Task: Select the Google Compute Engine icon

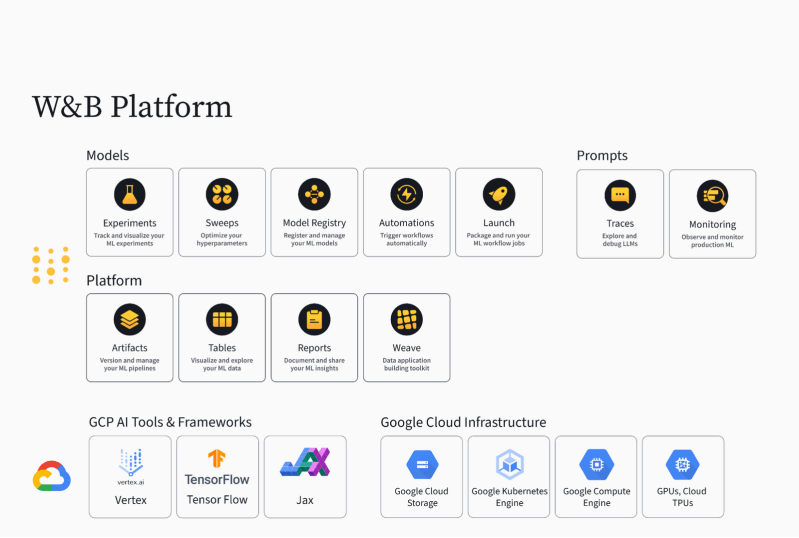Action: 596,464
